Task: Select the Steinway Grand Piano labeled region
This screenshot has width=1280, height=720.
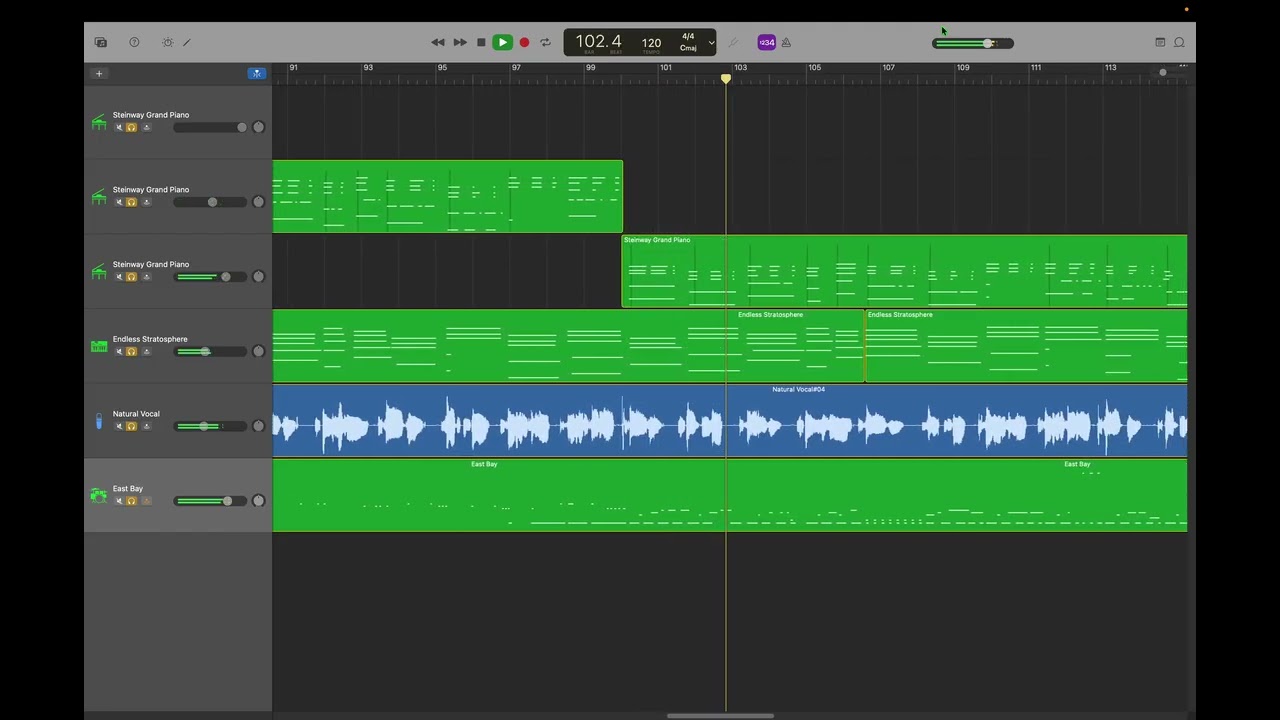Action: 904,271
